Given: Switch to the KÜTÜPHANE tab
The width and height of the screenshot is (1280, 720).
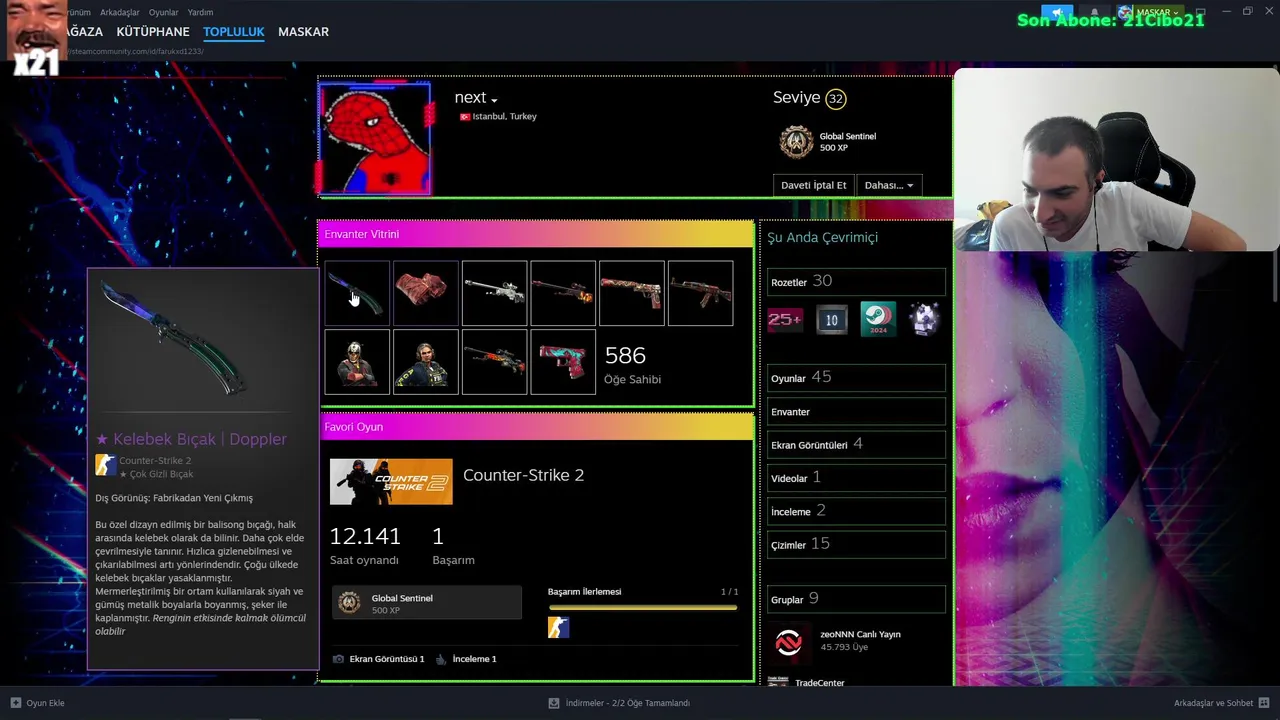Looking at the screenshot, I should [x=153, y=32].
